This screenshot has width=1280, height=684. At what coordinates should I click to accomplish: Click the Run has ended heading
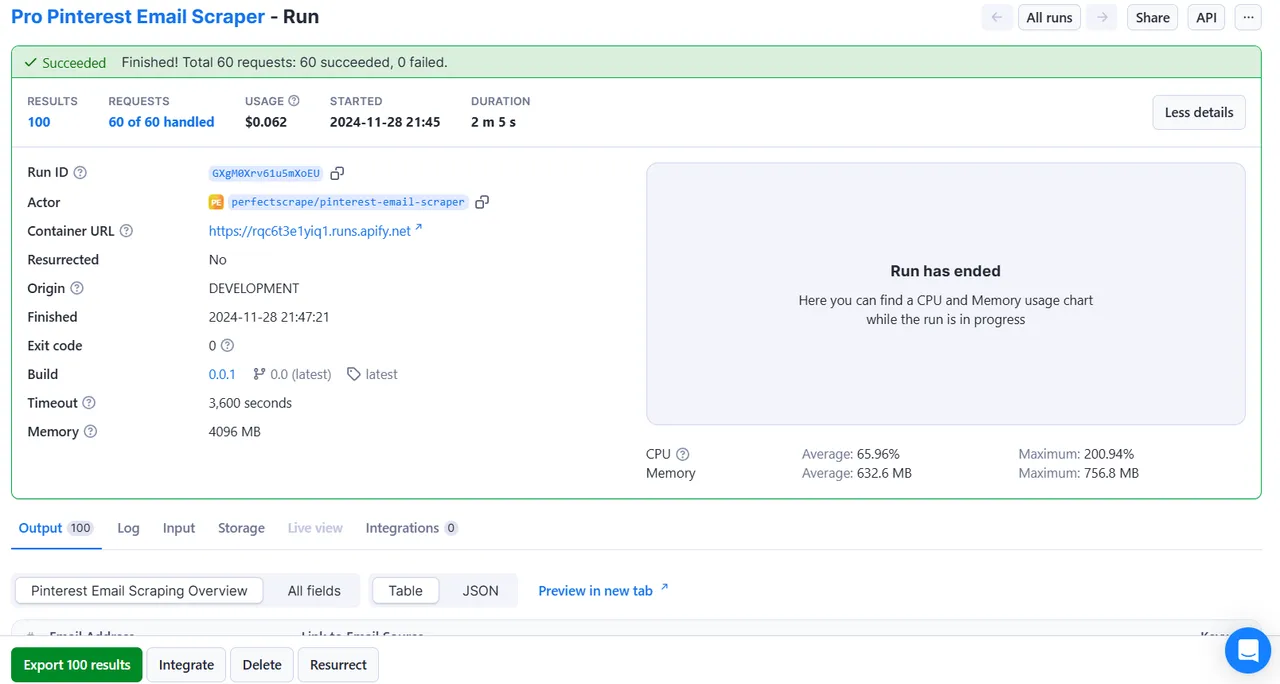tap(946, 271)
